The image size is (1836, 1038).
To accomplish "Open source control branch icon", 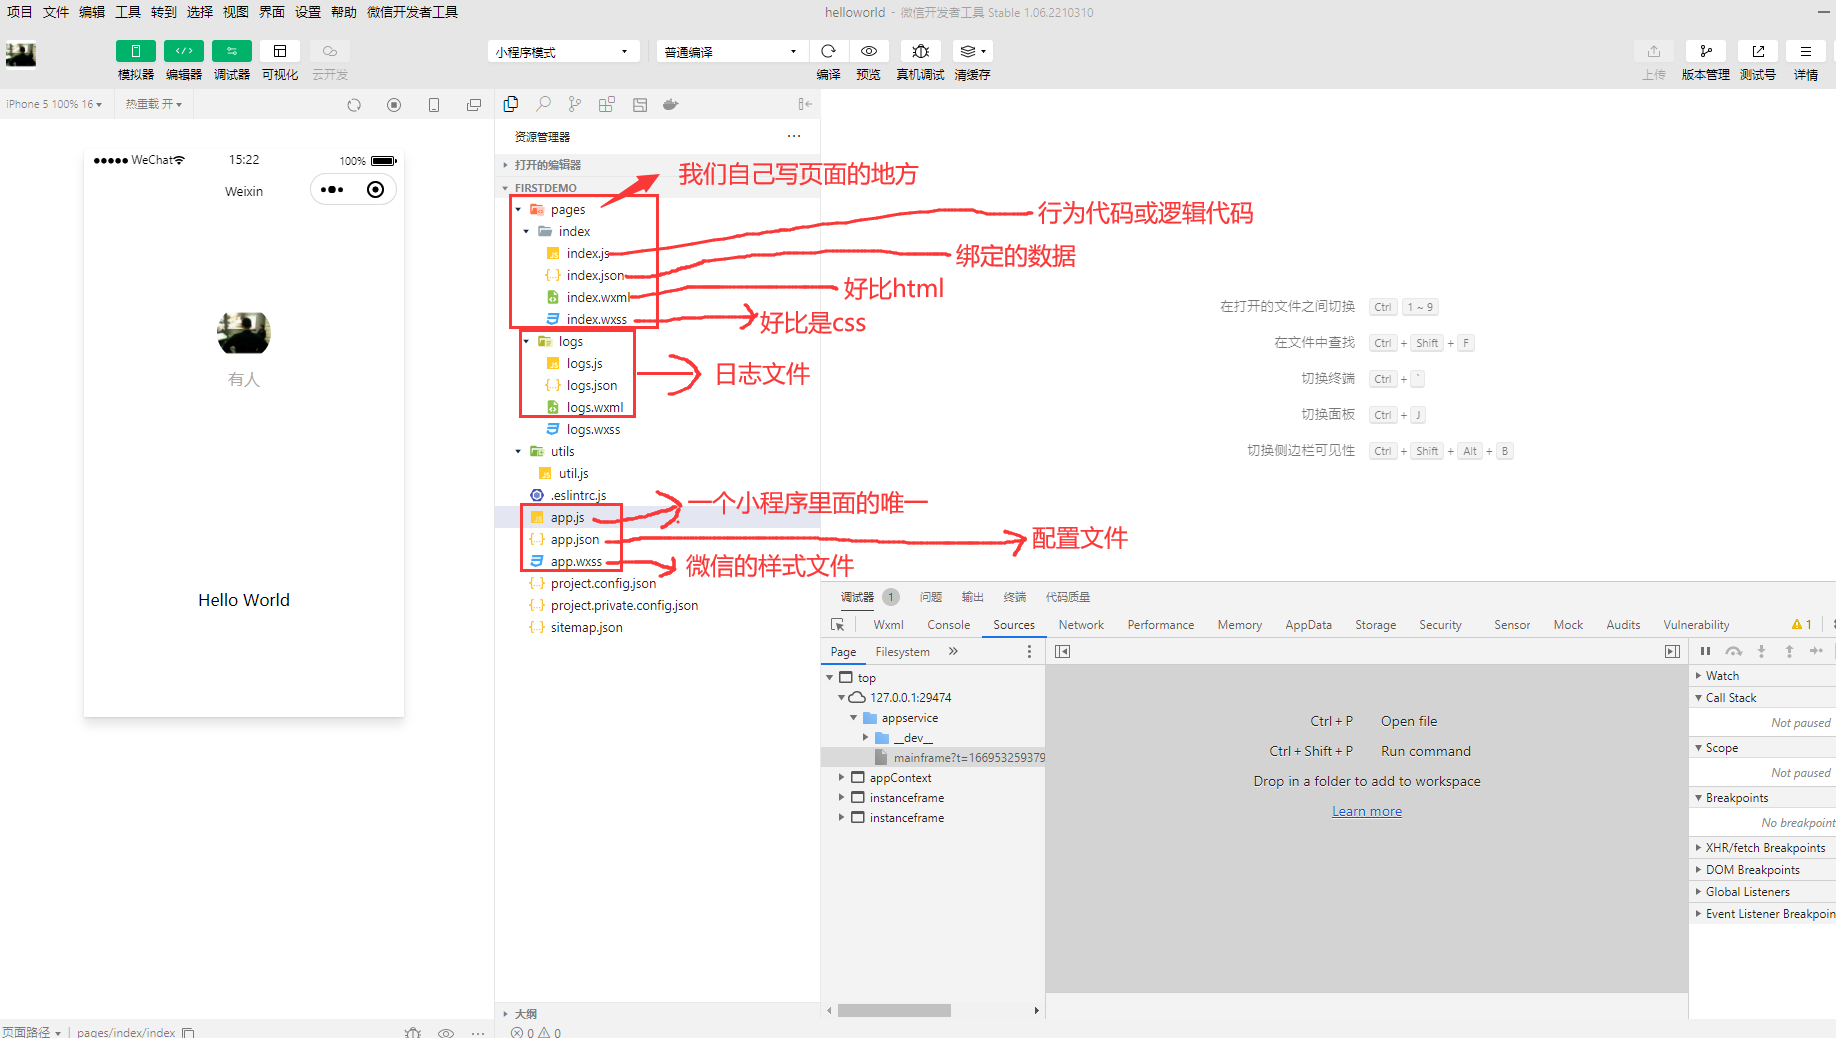I will [x=575, y=104].
